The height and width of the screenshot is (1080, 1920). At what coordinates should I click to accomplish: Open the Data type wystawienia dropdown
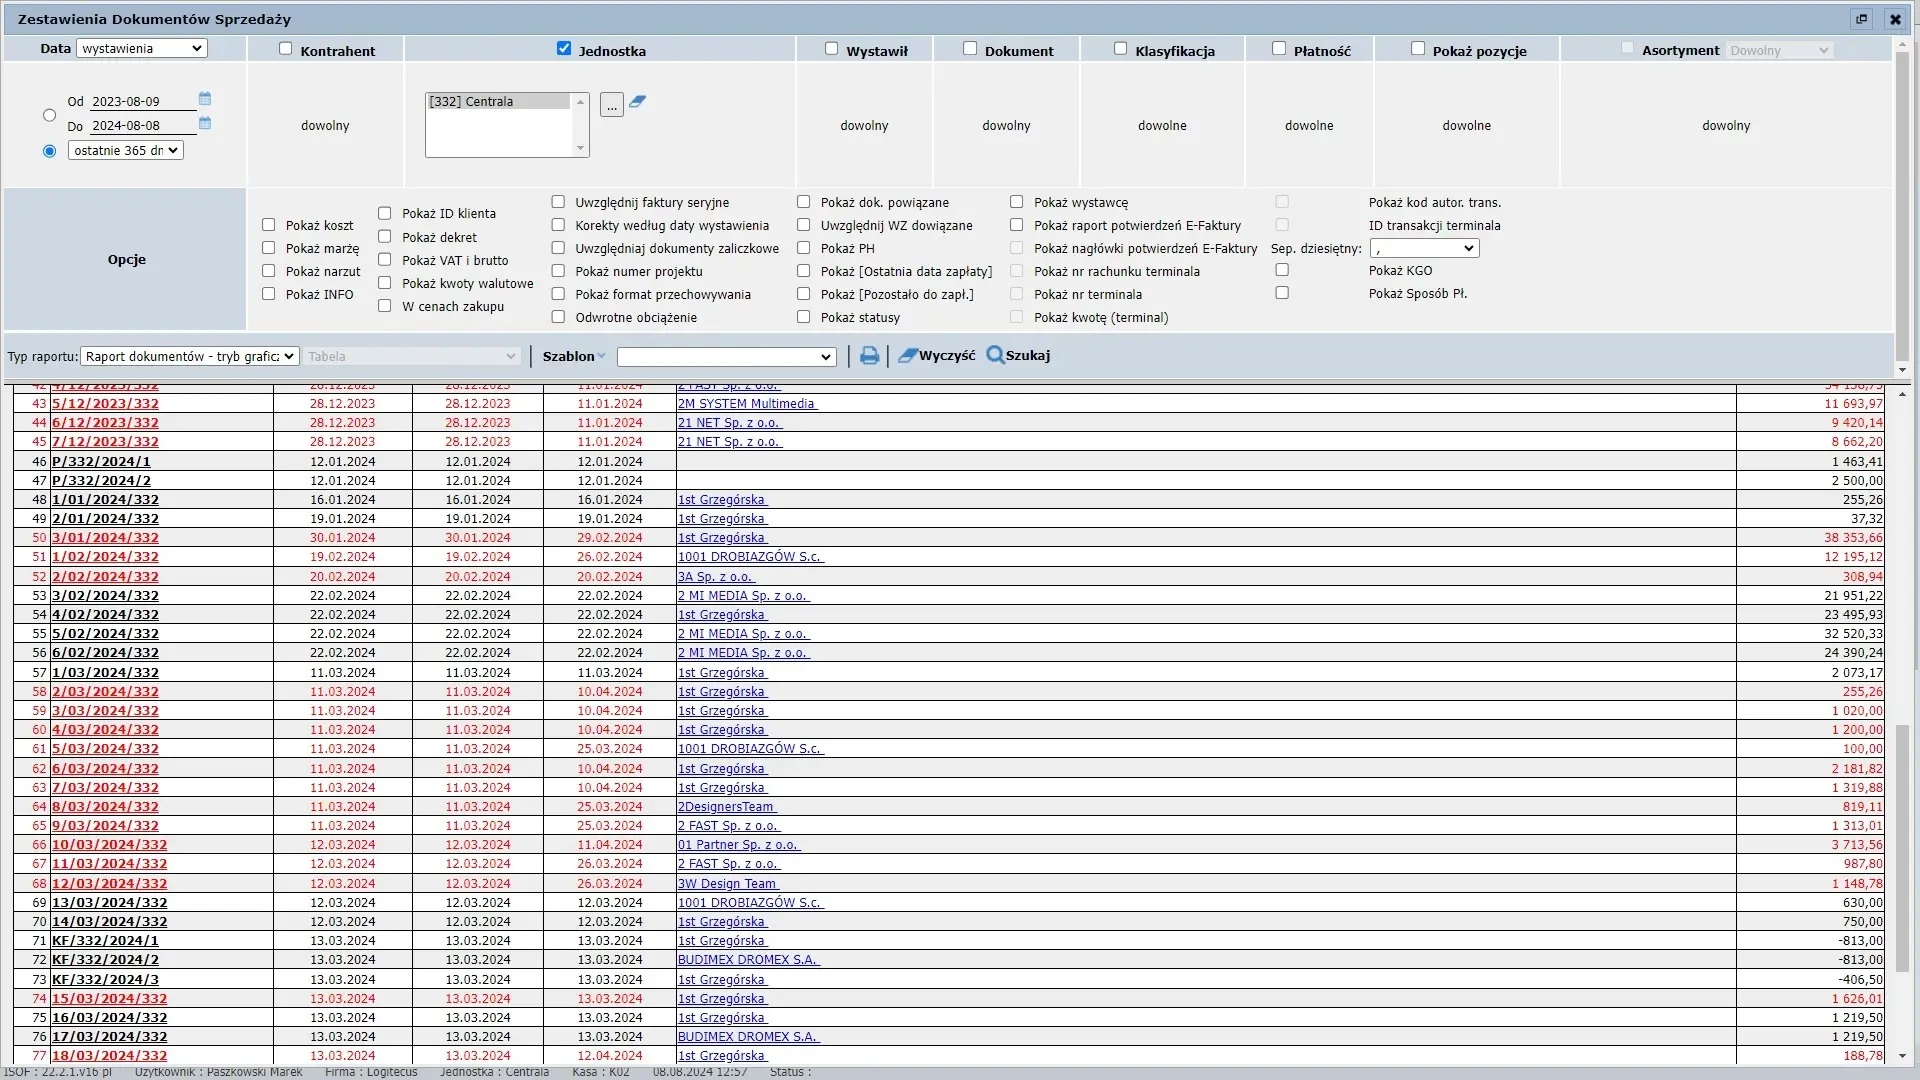click(142, 48)
